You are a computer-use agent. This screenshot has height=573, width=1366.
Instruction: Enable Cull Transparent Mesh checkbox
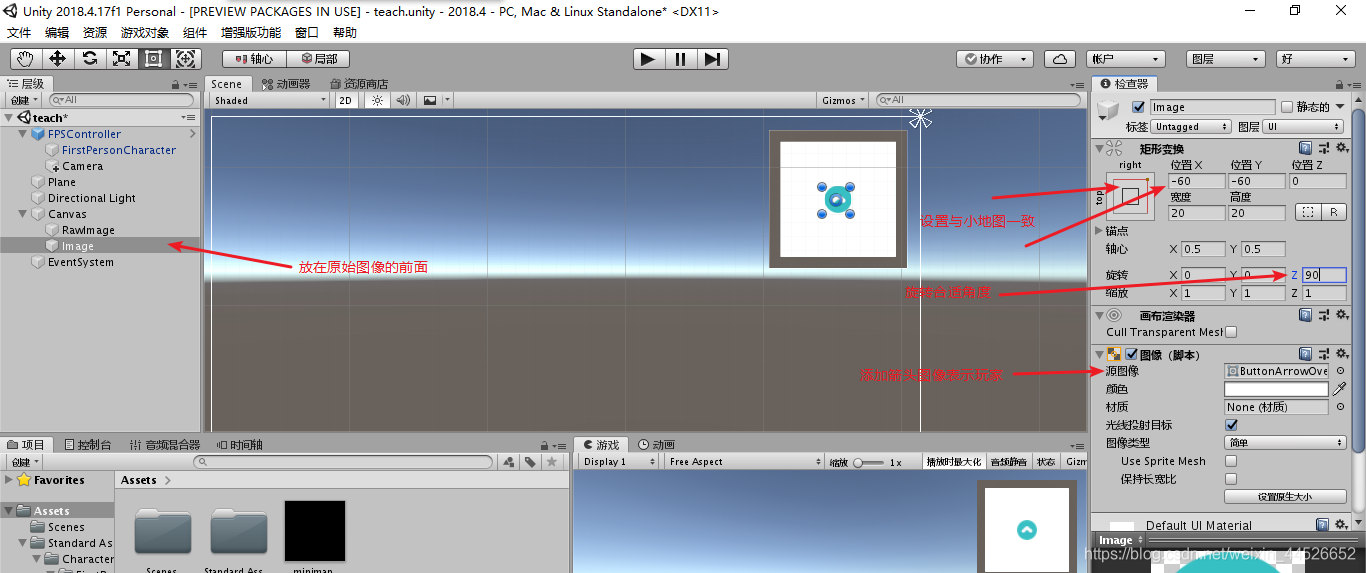[1231, 332]
